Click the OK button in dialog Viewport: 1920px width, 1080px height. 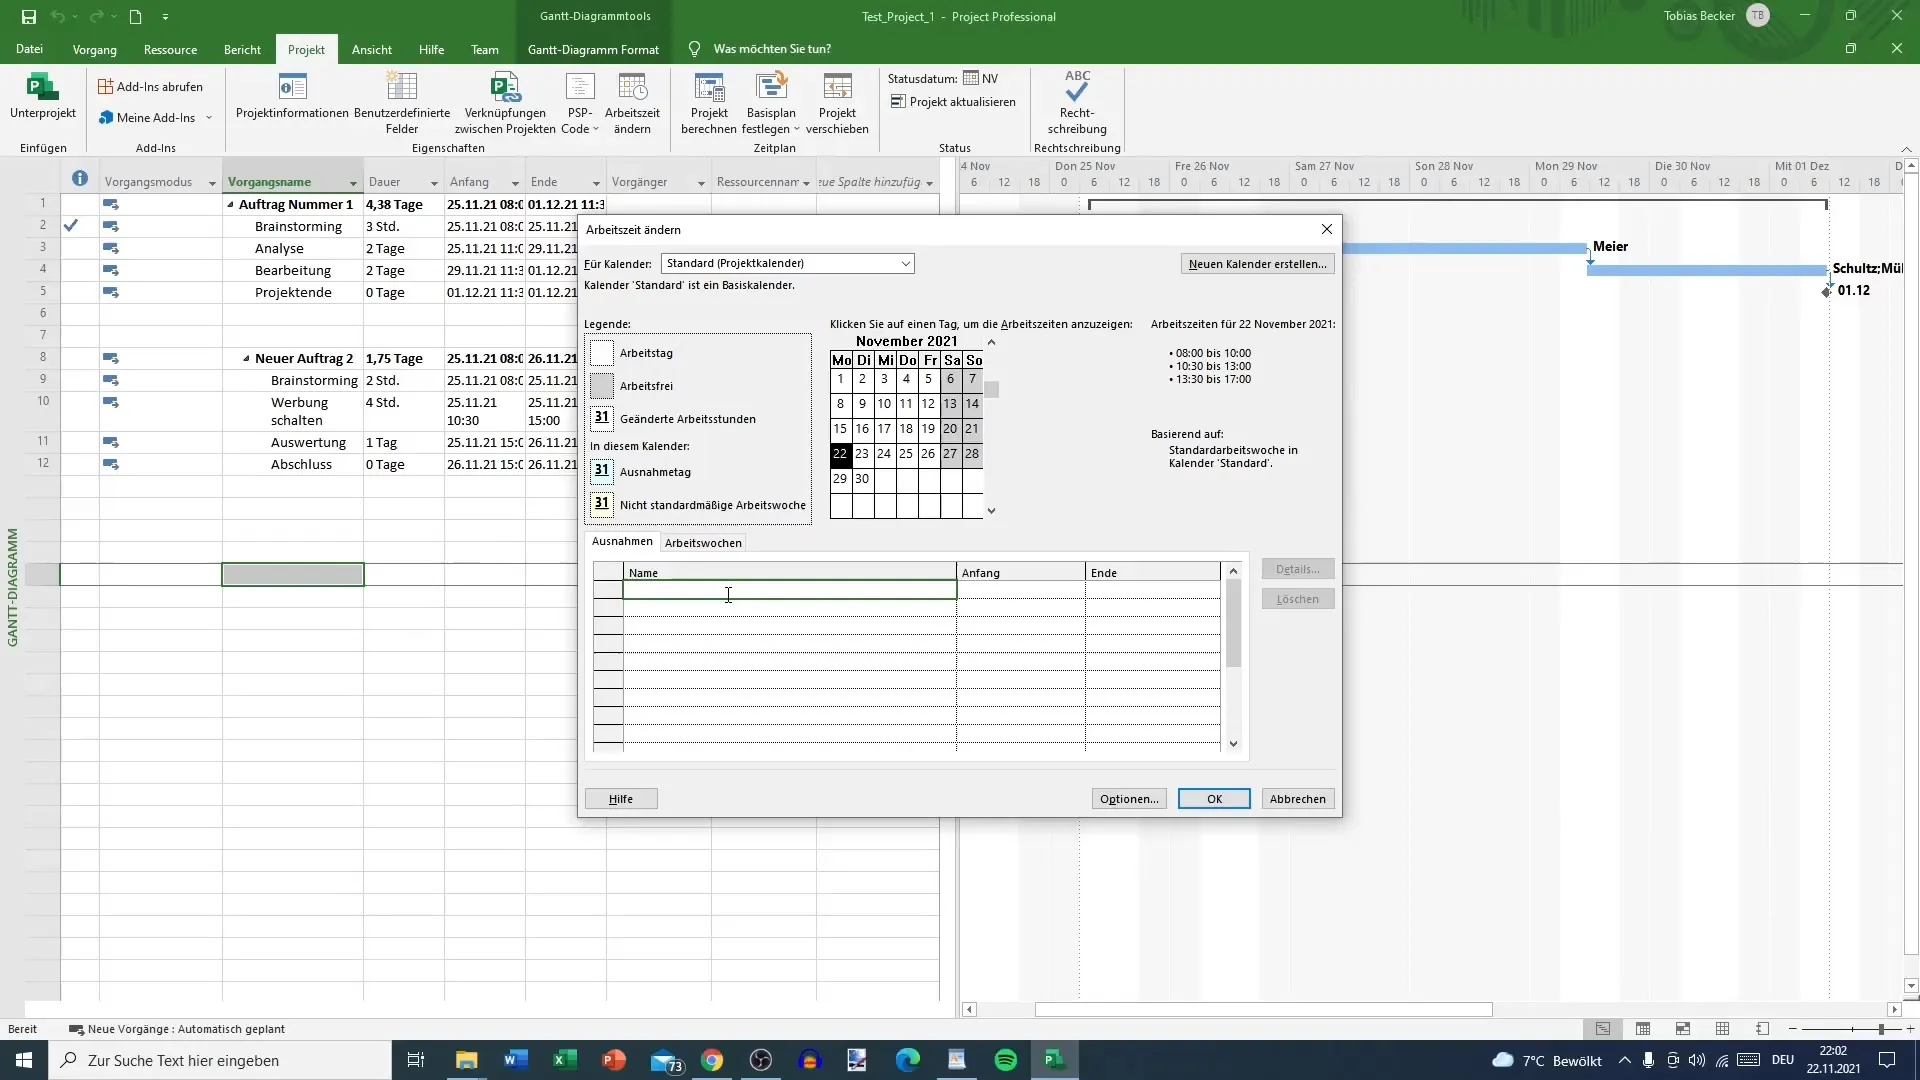[1214, 799]
